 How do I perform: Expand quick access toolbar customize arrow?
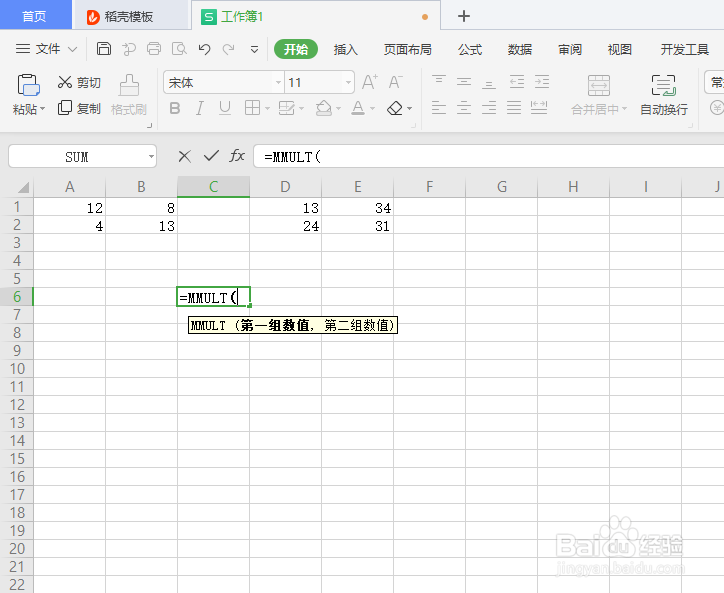click(x=254, y=49)
